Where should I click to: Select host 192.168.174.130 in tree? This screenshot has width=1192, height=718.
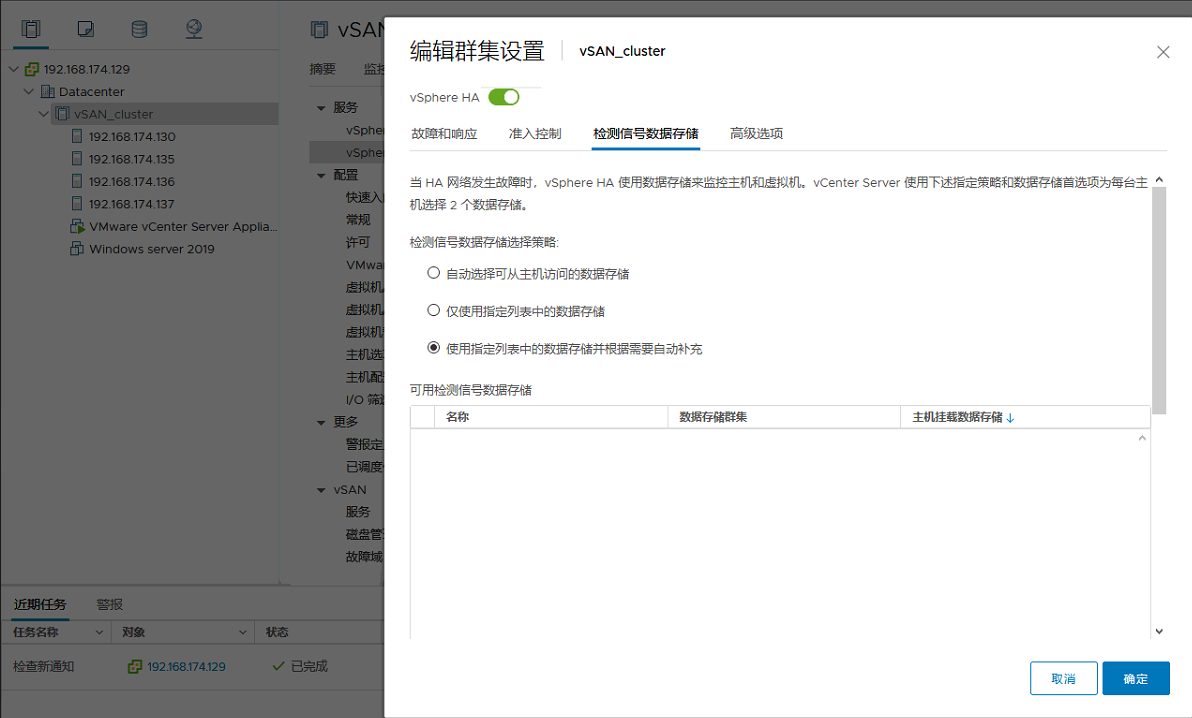(x=132, y=137)
